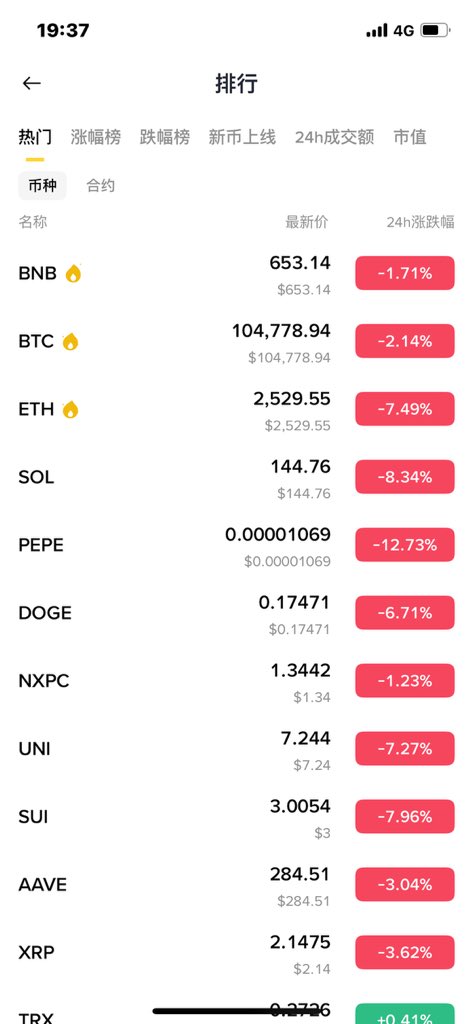
Task: Open the DOGE coin row
Action: (236, 613)
